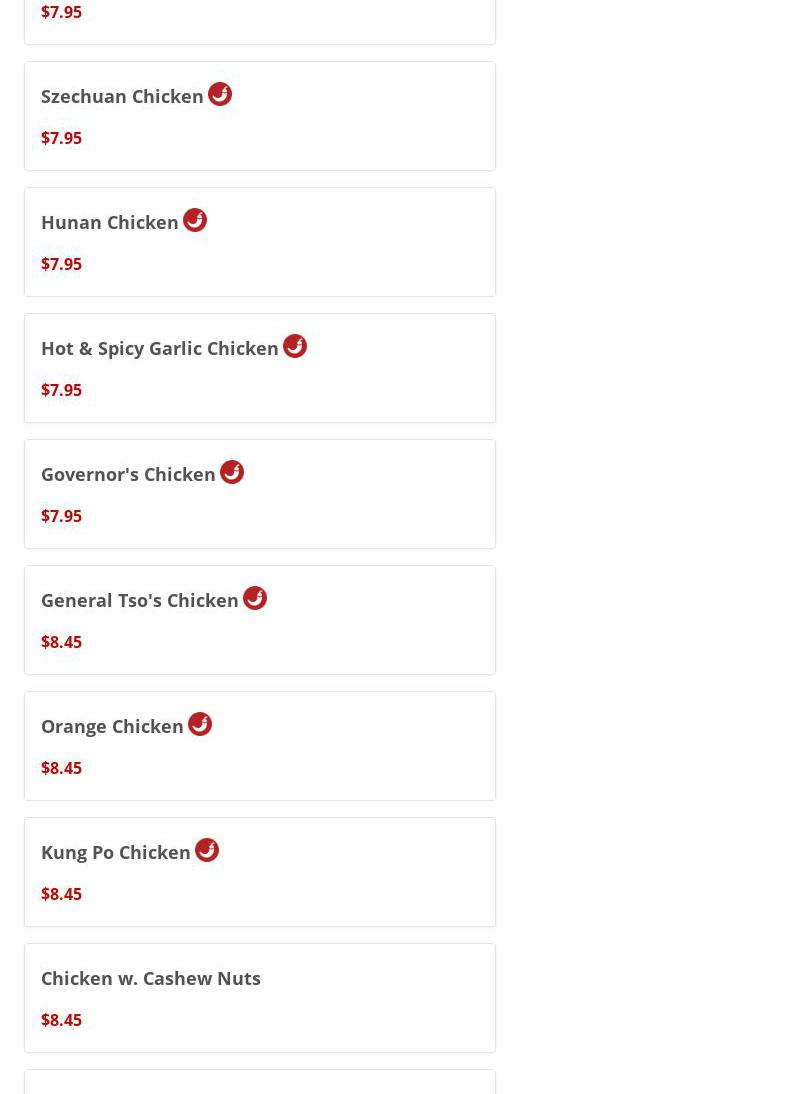Screen dimensions: 785x1094
Task: Click the $8.45 price of Chicken w. Cashew Nuts
Action: [x=61, y=1020]
